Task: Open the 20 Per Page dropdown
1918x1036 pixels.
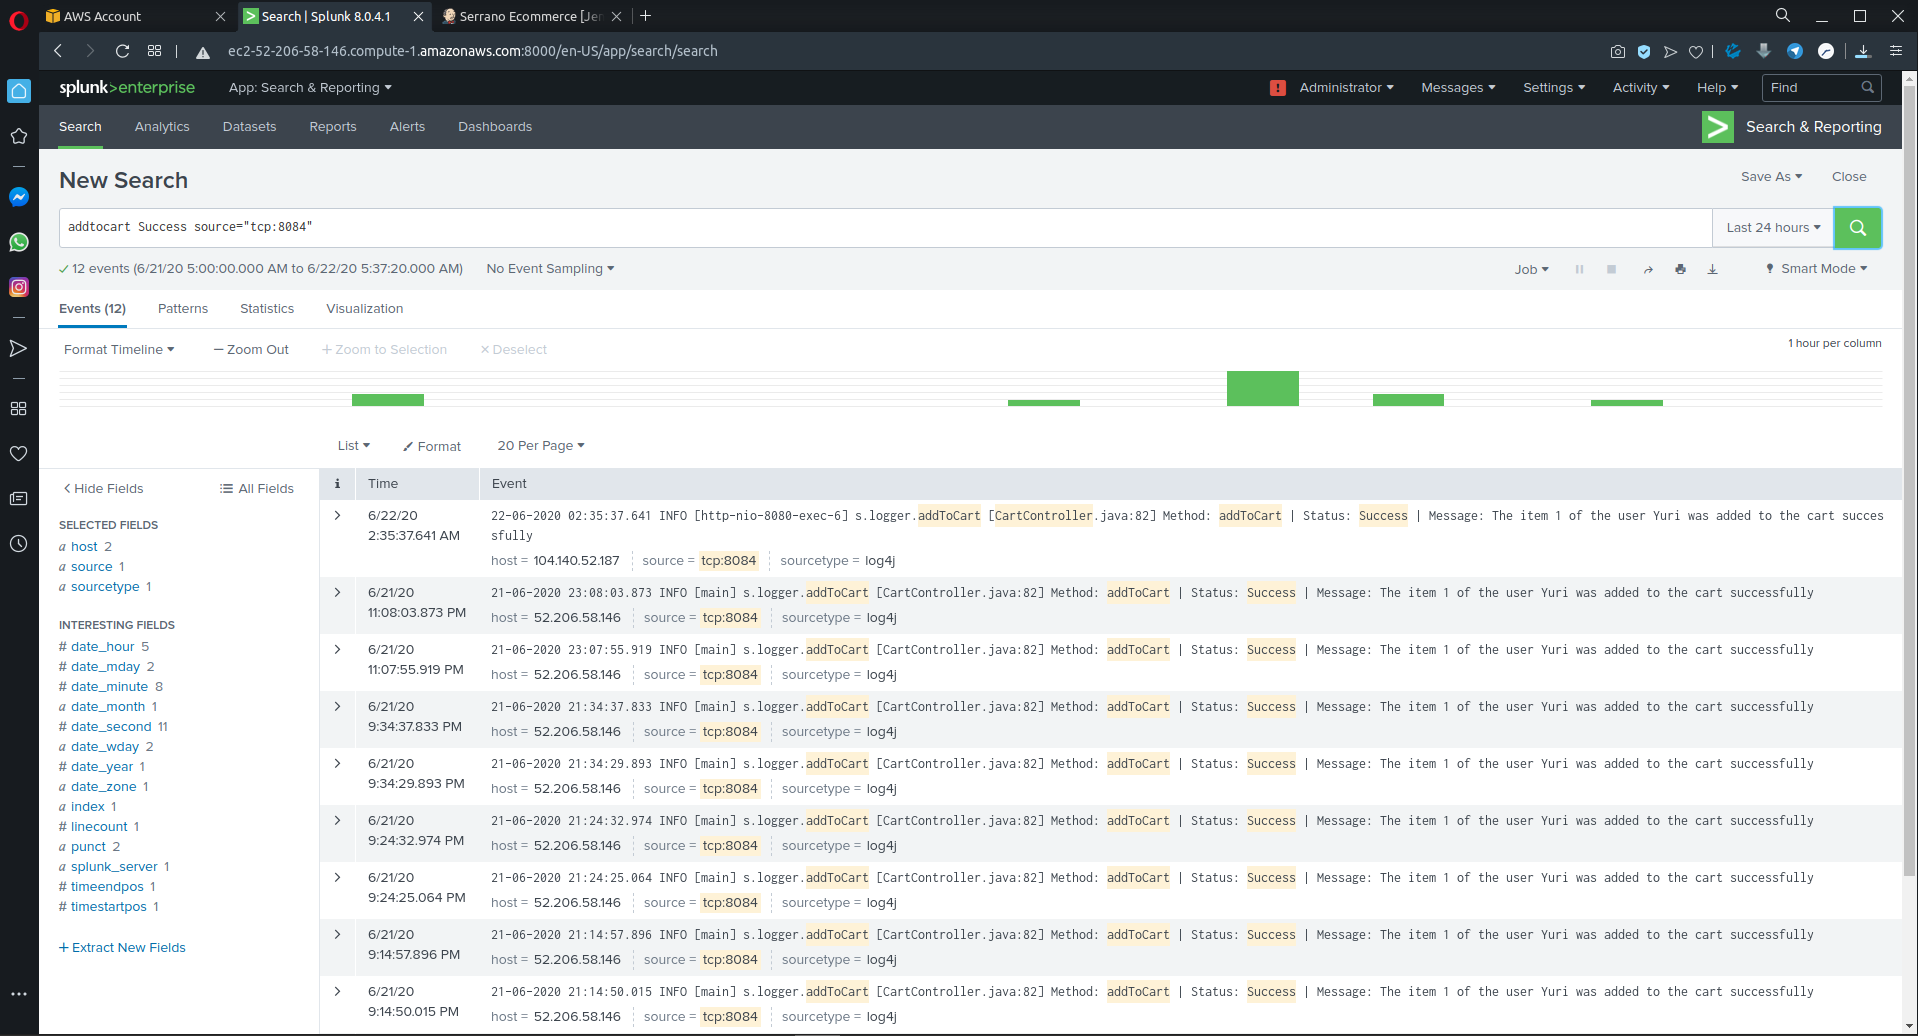Action: point(541,446)
